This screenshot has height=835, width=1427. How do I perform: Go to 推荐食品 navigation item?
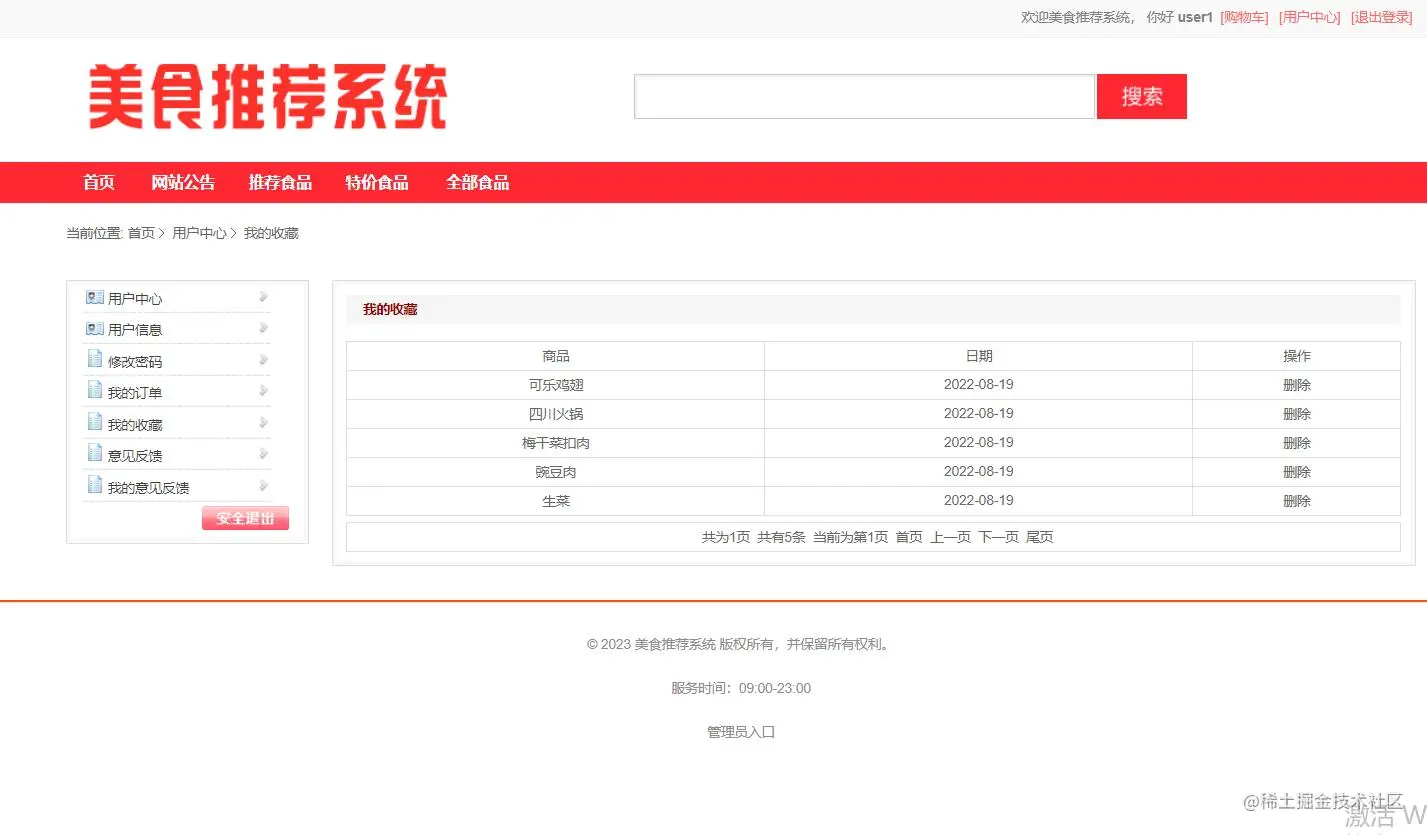point(280,182)
